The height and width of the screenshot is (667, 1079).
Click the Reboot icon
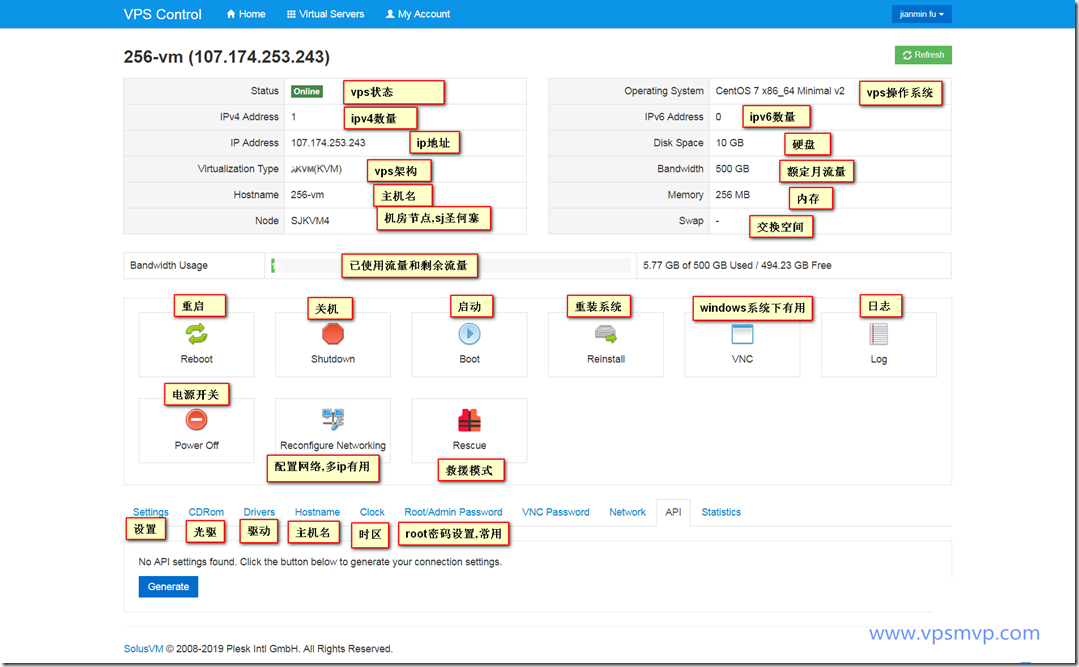(196, 335)
